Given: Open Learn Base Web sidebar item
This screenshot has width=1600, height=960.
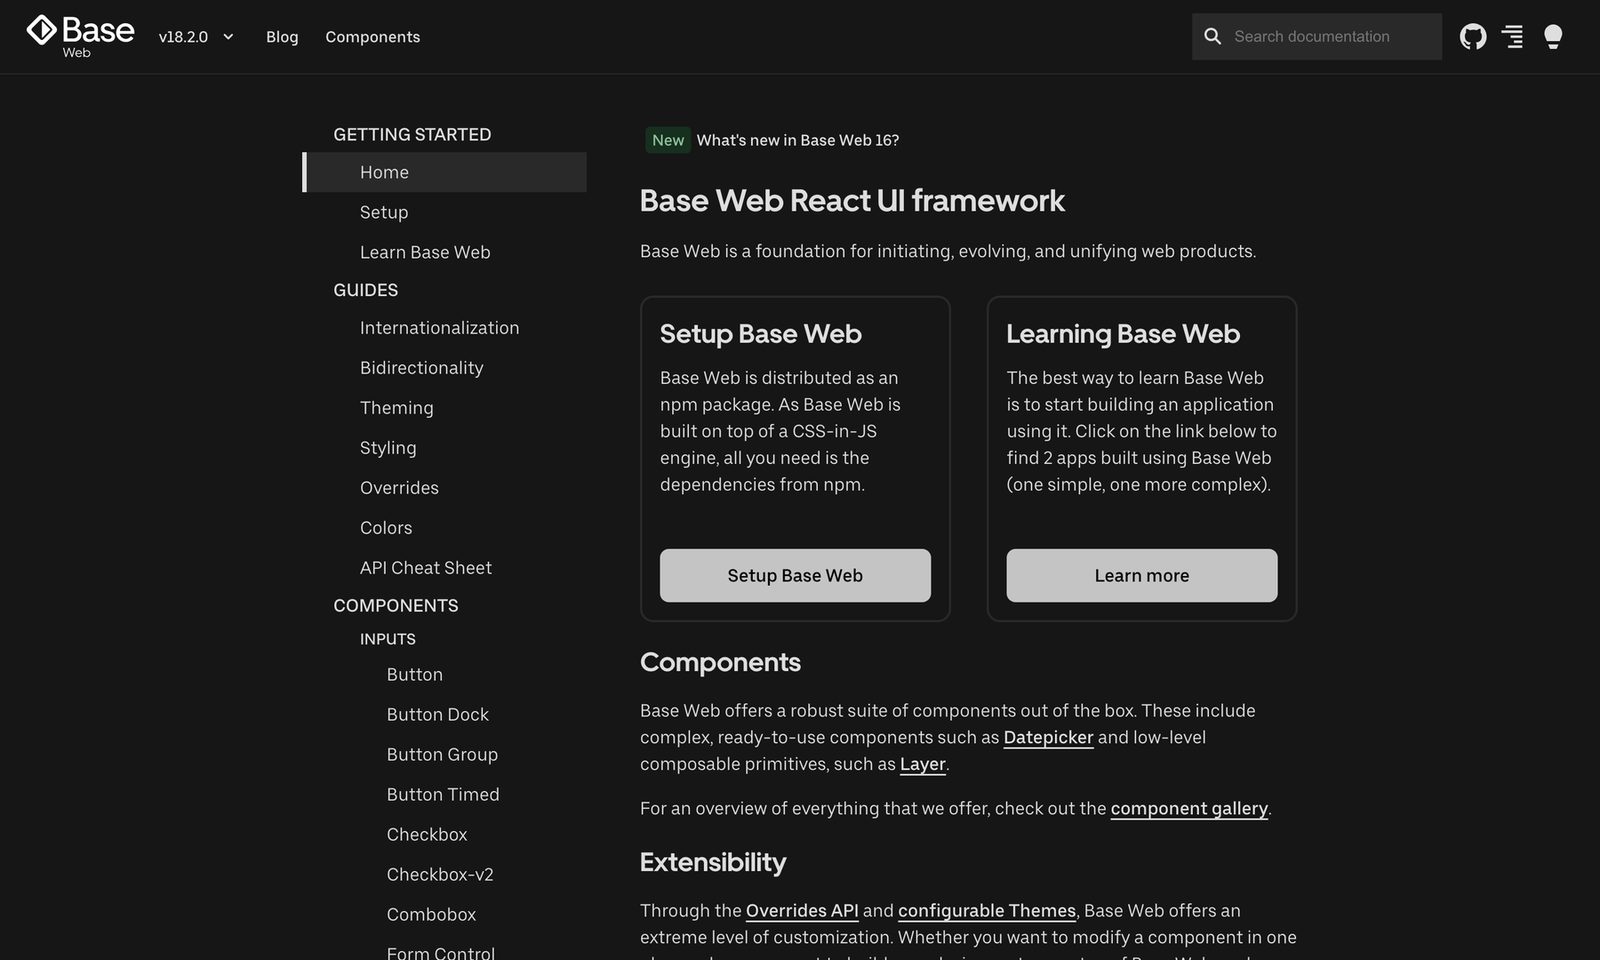Looking at the screenshot, I should tap(425, 252).
